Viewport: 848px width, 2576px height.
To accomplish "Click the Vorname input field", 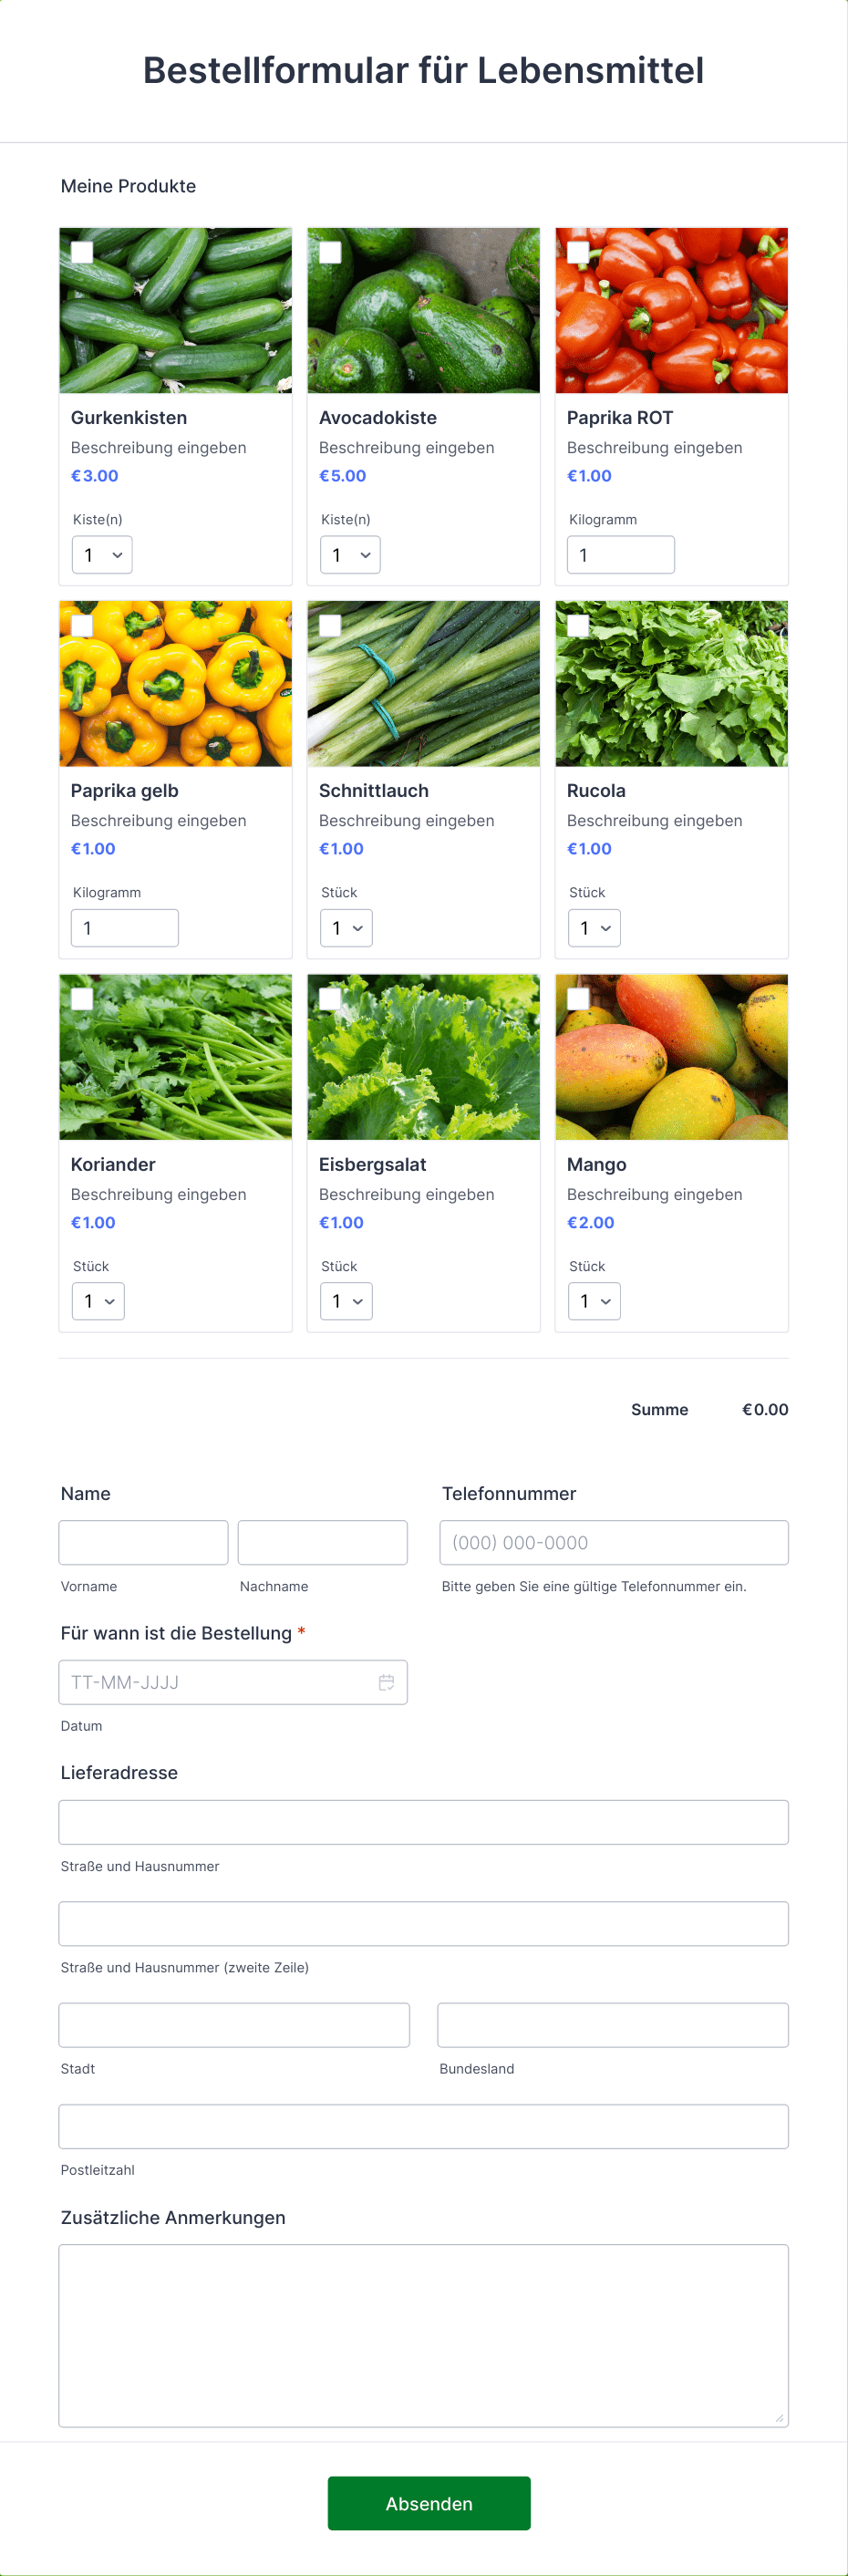I will tap(143, 1542).
